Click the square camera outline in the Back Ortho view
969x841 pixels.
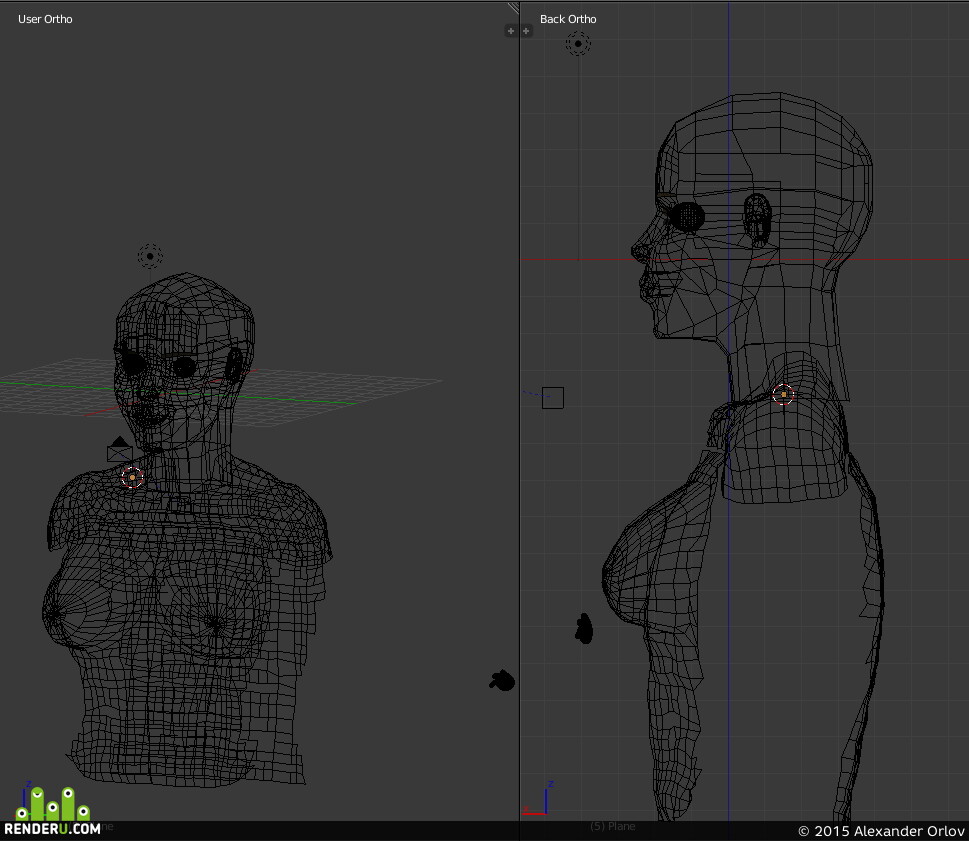click(552, 398)
